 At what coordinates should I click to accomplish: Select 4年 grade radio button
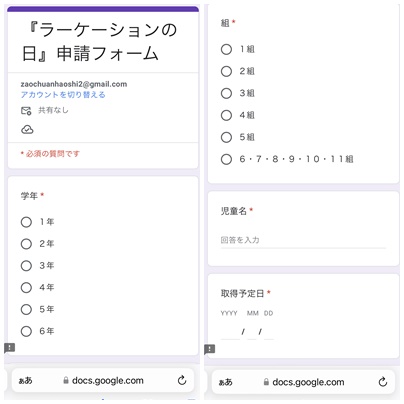coord(26,288)
